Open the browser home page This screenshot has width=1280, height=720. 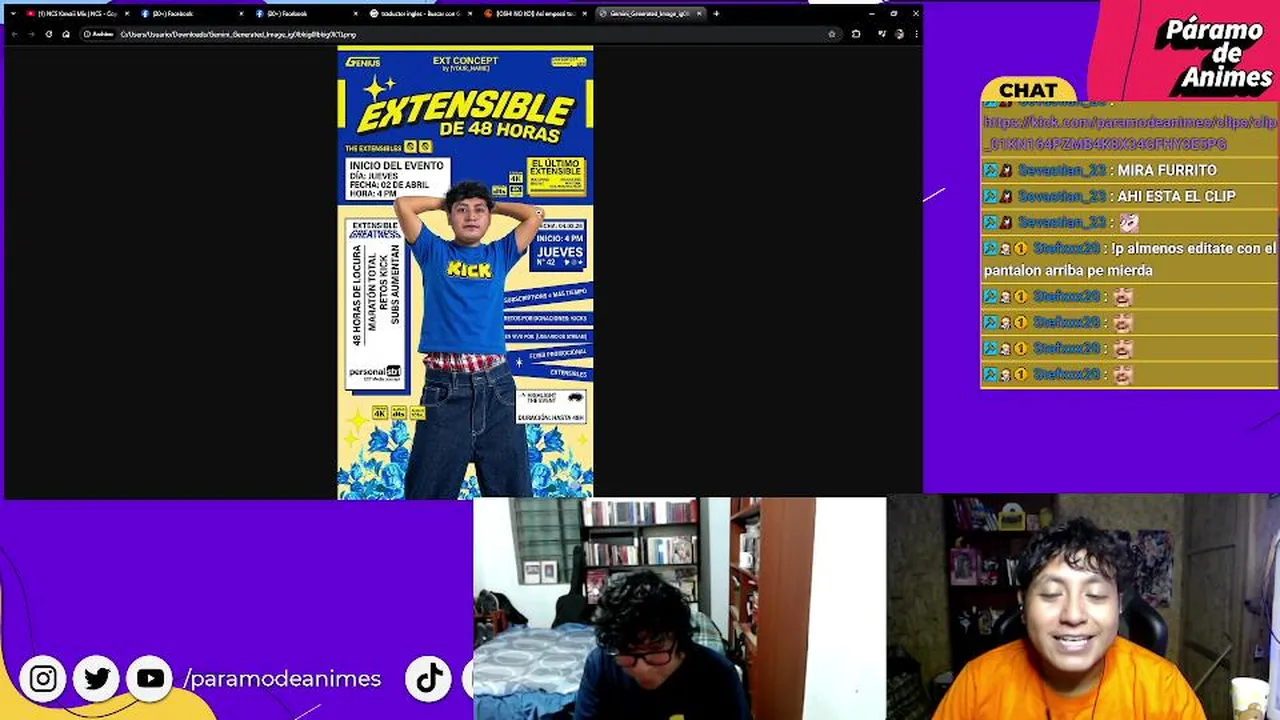click(66, 34)
